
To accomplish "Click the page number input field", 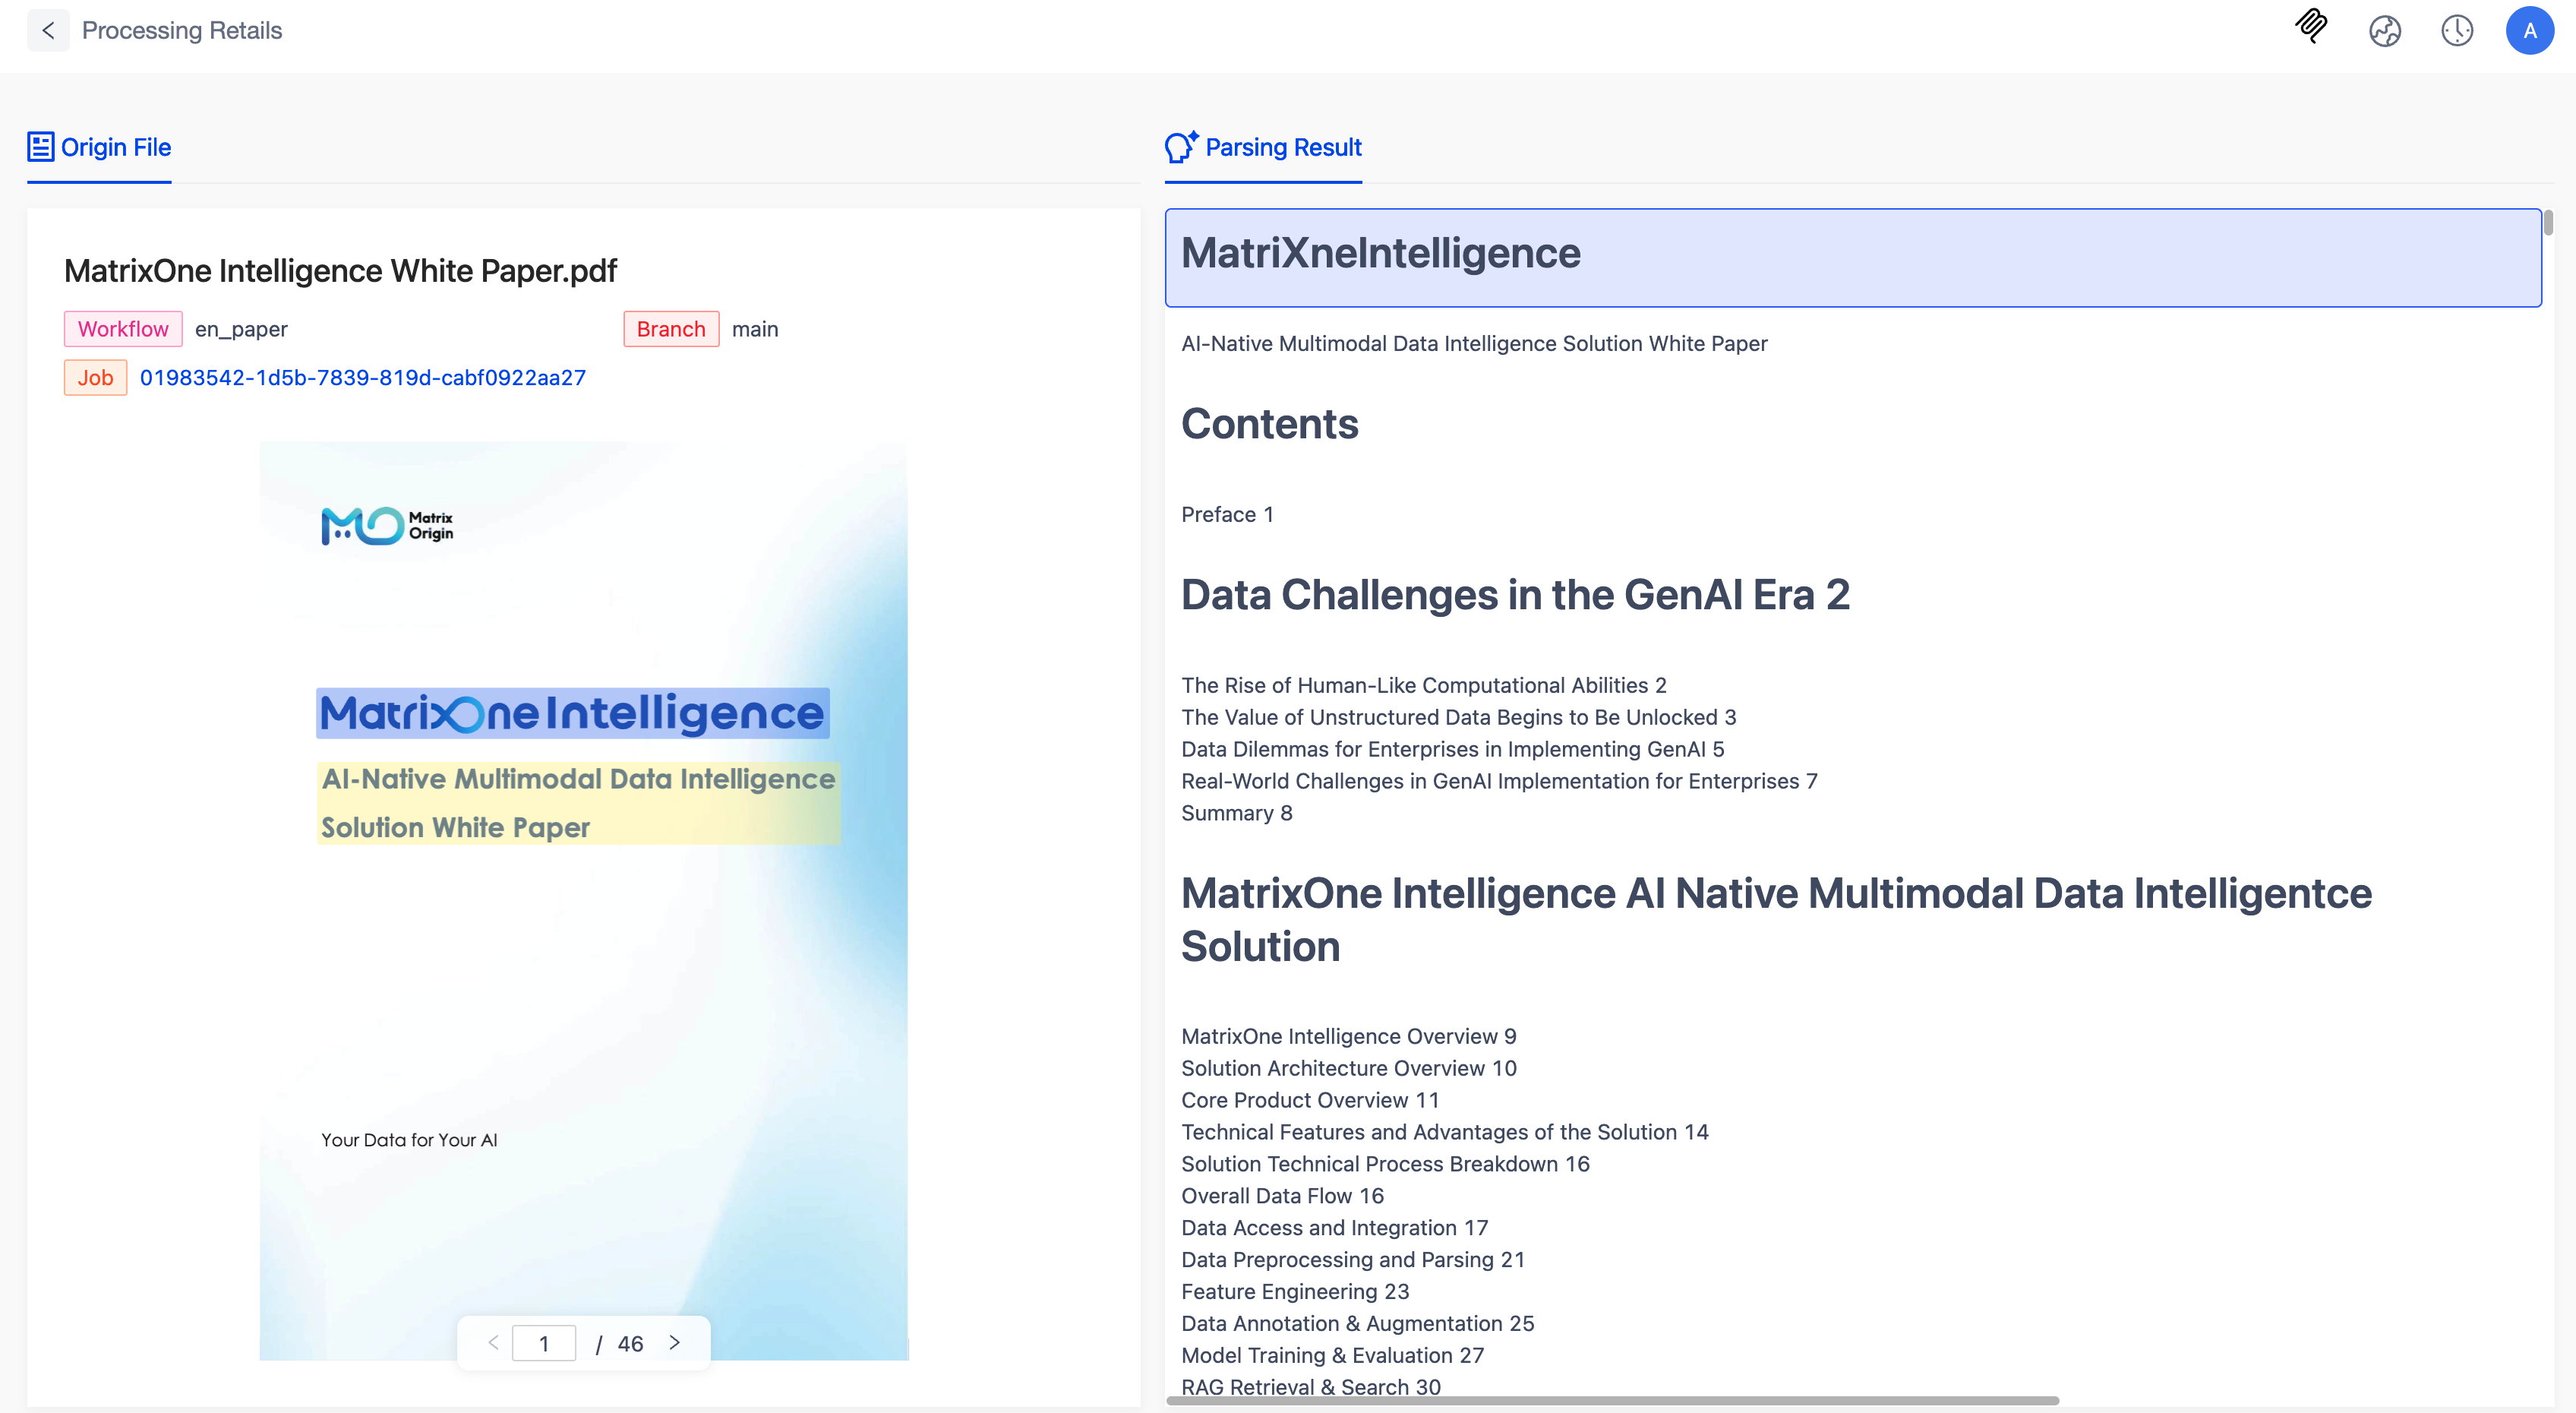I will [544, 1343].
